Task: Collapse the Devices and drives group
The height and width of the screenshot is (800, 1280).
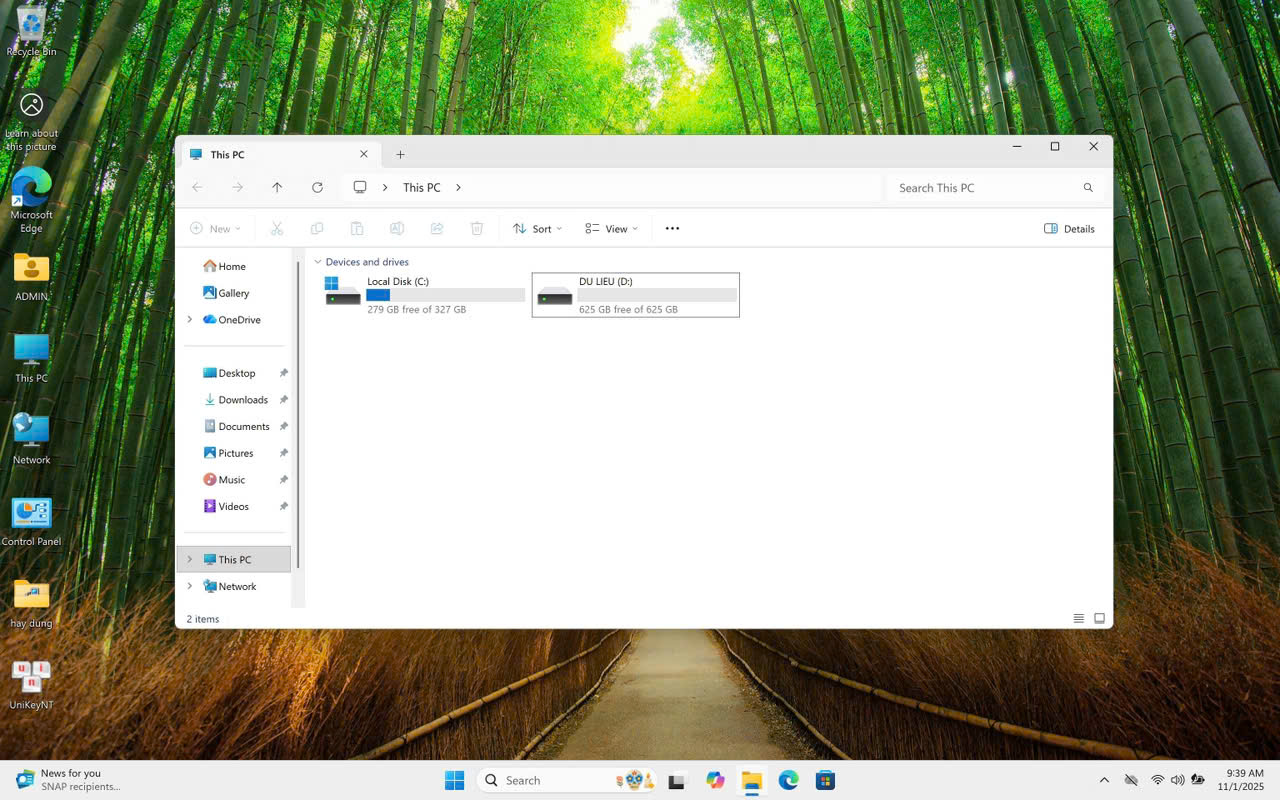Action: point(318,262)
